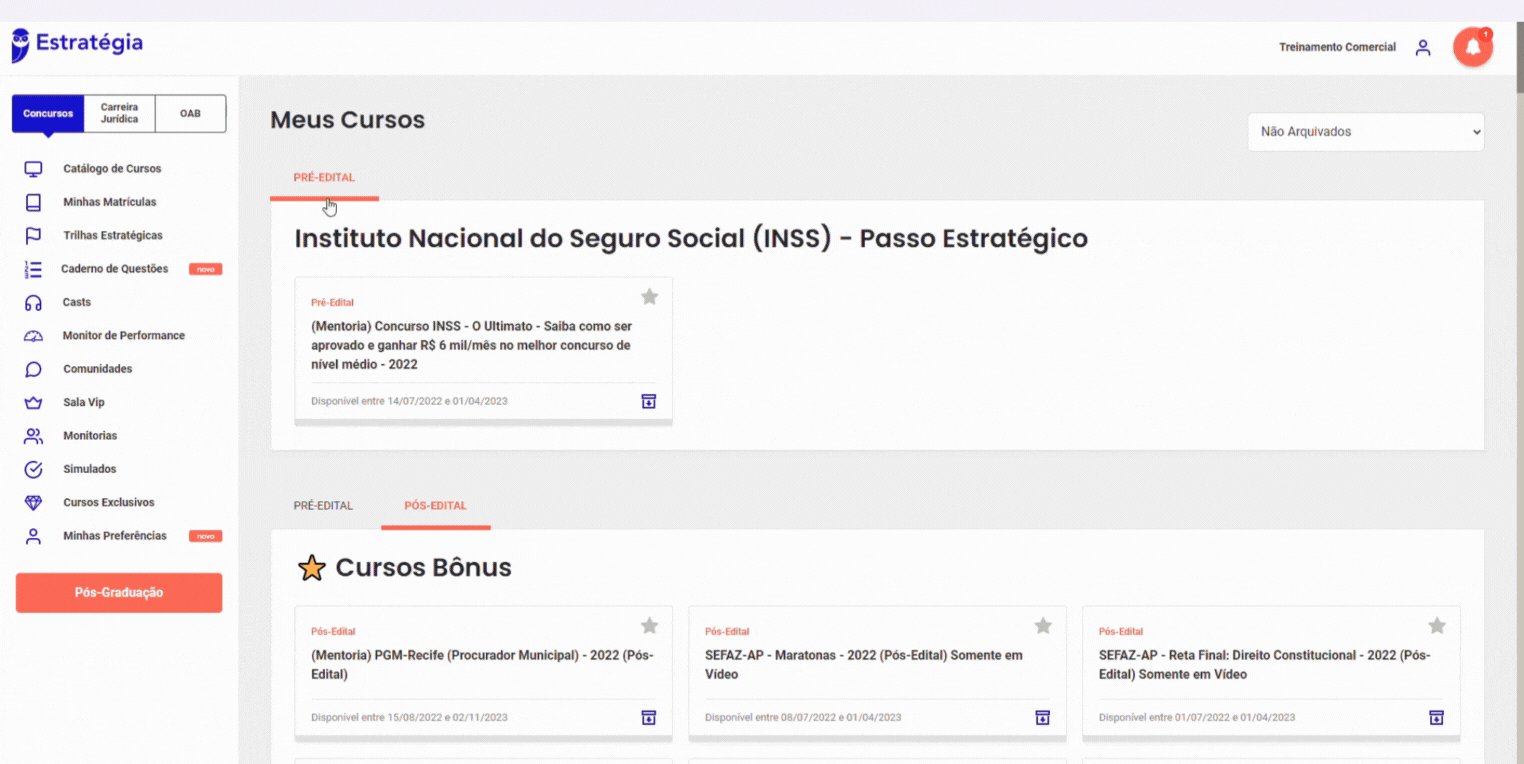Click 'Disponível entre 01/07/2022 e 01/04/2023' text

[1197, 717]
